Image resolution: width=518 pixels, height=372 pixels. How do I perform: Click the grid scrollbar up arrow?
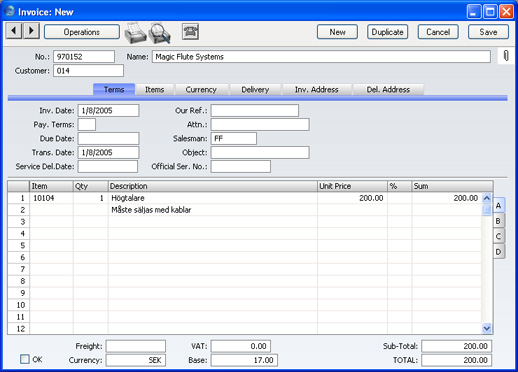pos(487,198)
